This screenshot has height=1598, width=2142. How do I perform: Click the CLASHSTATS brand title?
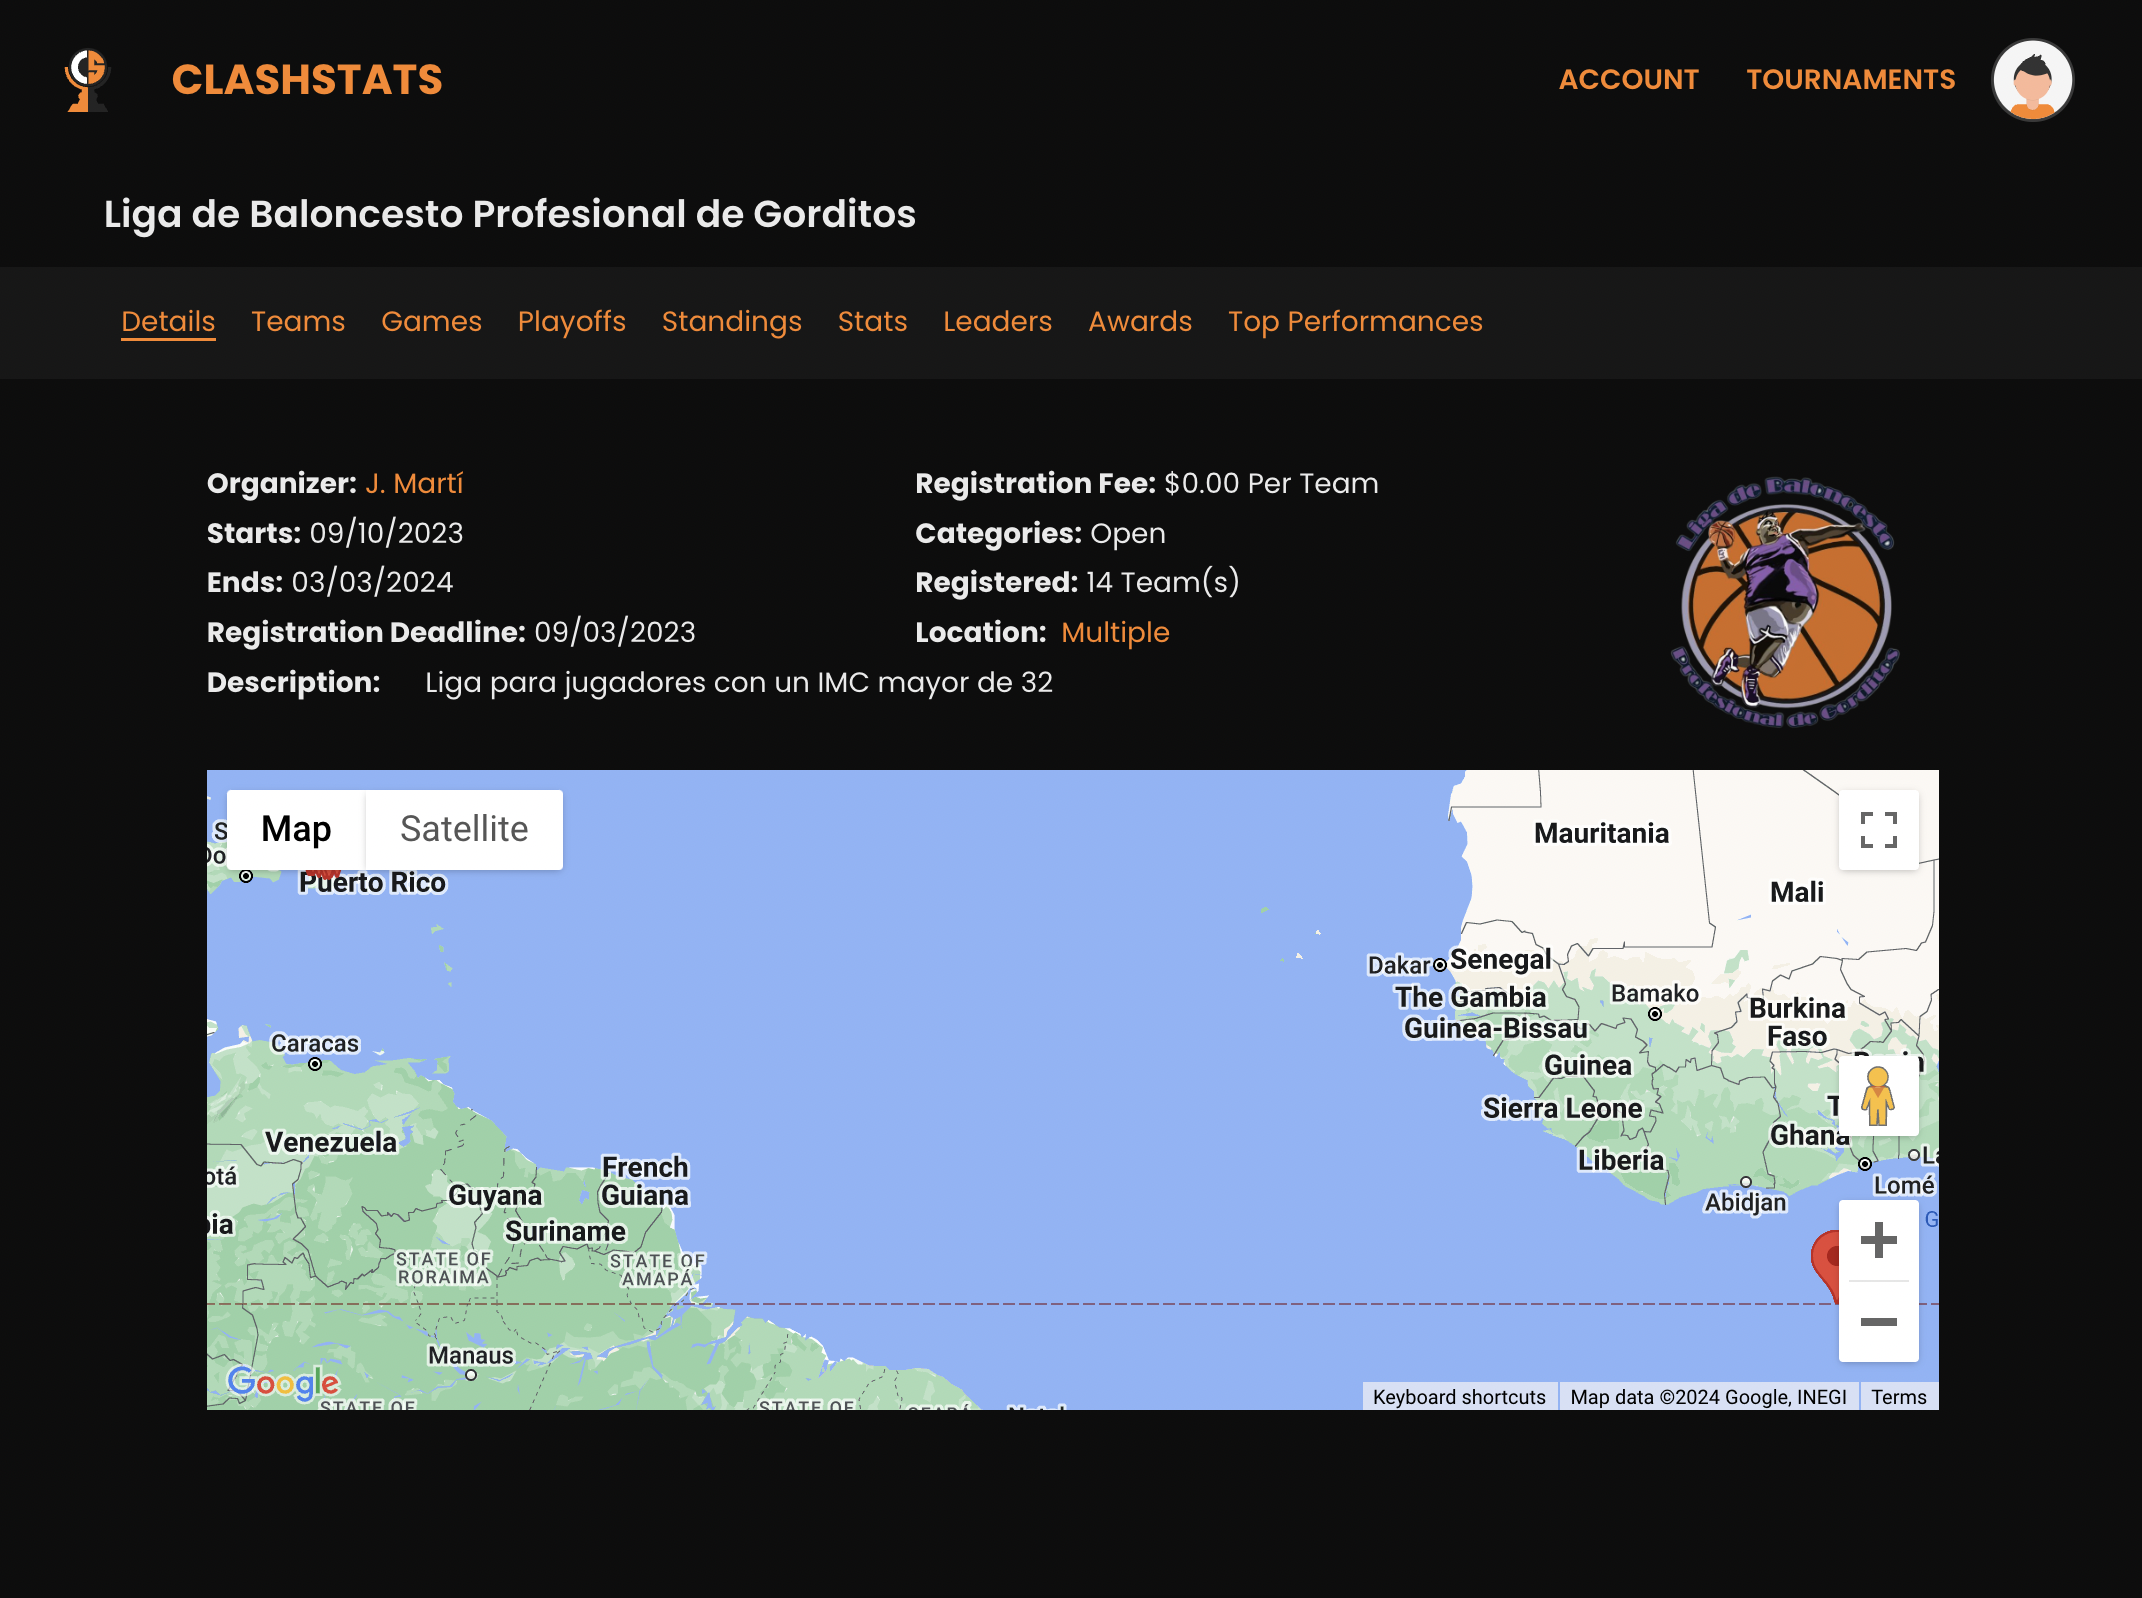[x=307, y=80]
